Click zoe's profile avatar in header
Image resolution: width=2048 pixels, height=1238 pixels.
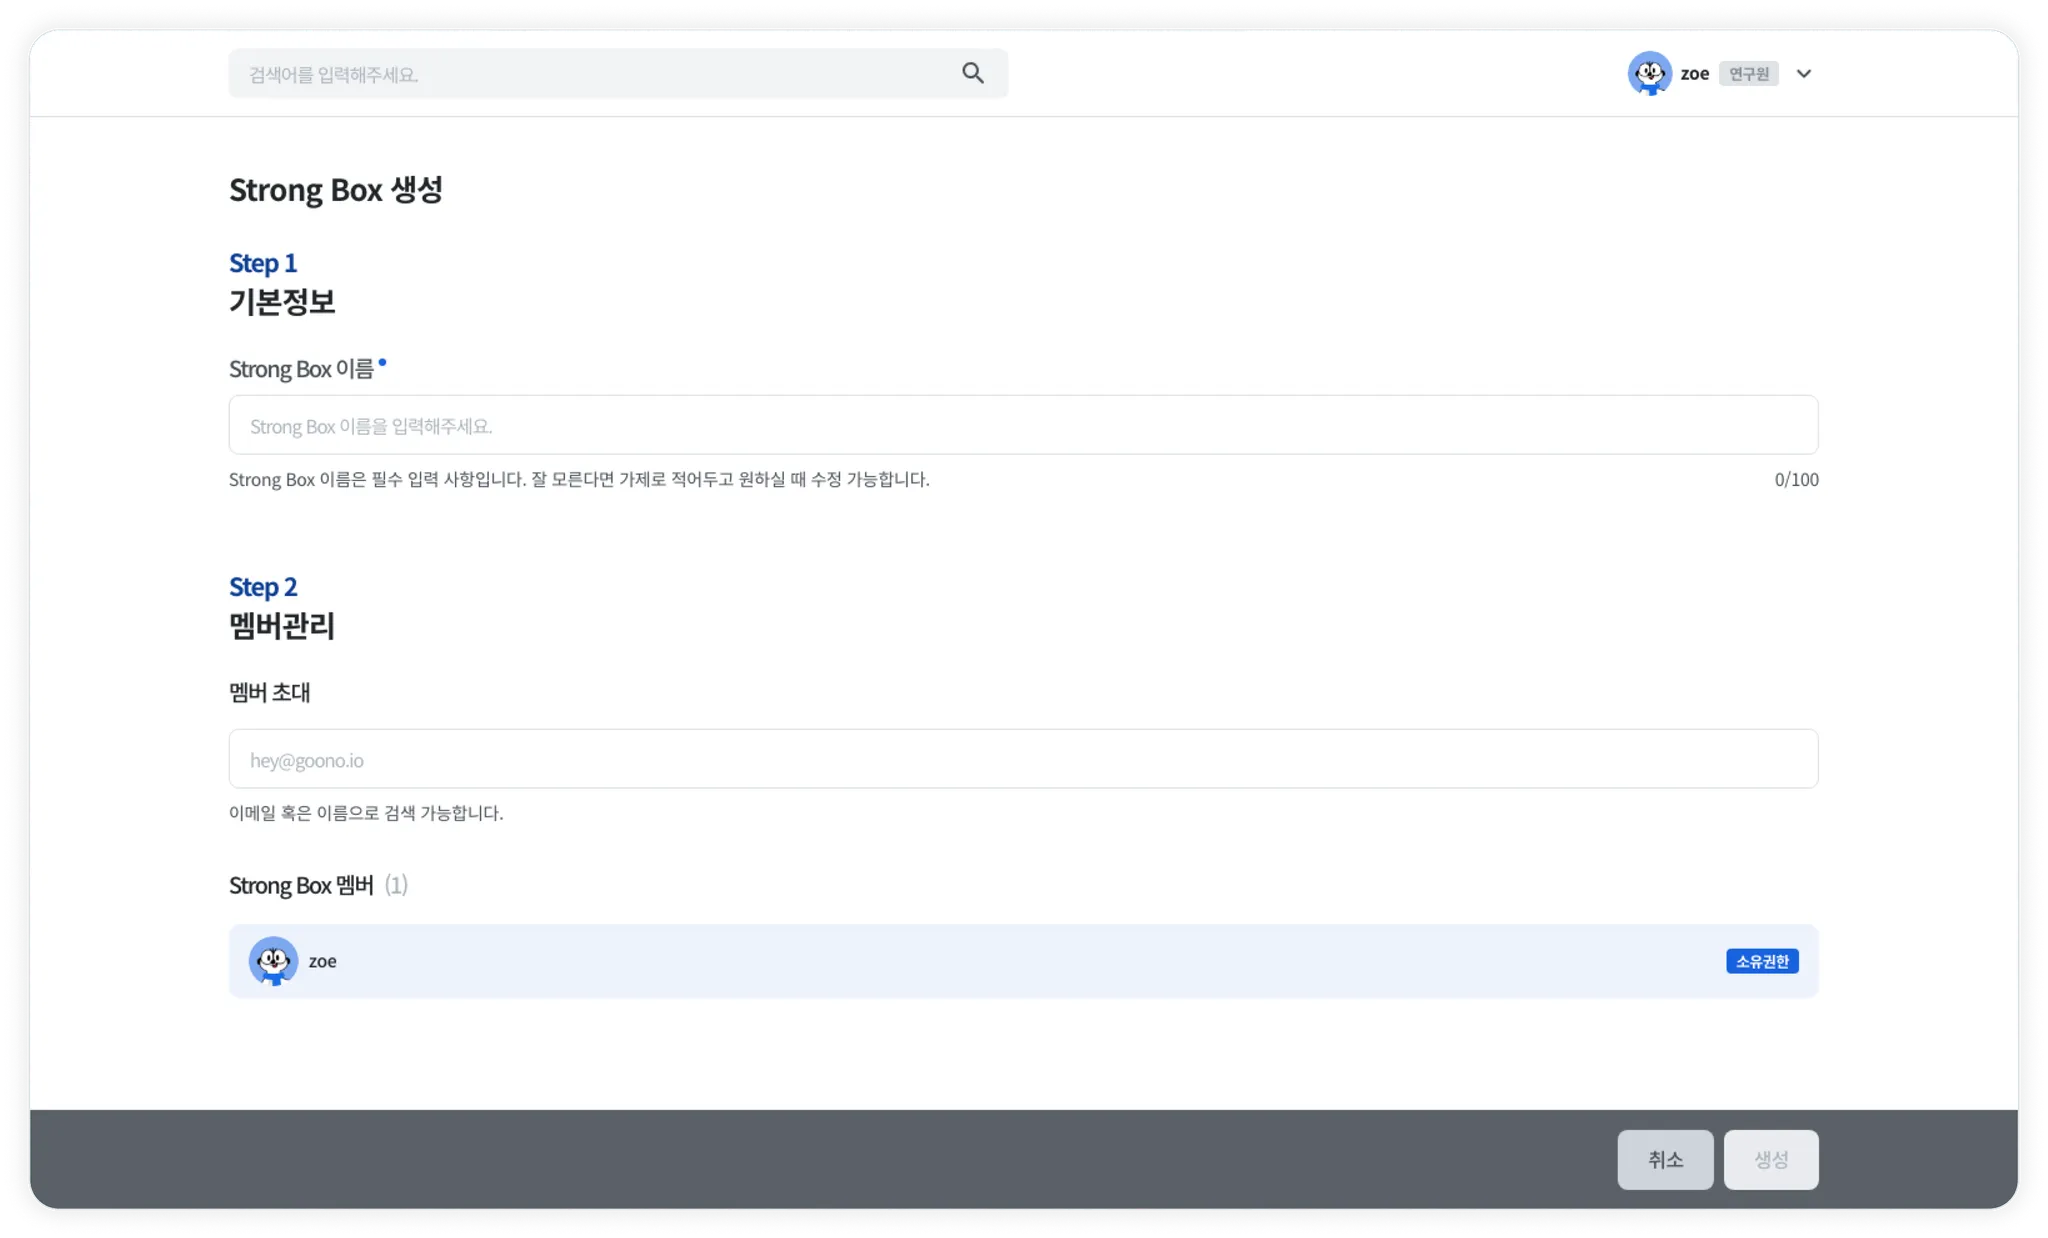point(1649,73)
